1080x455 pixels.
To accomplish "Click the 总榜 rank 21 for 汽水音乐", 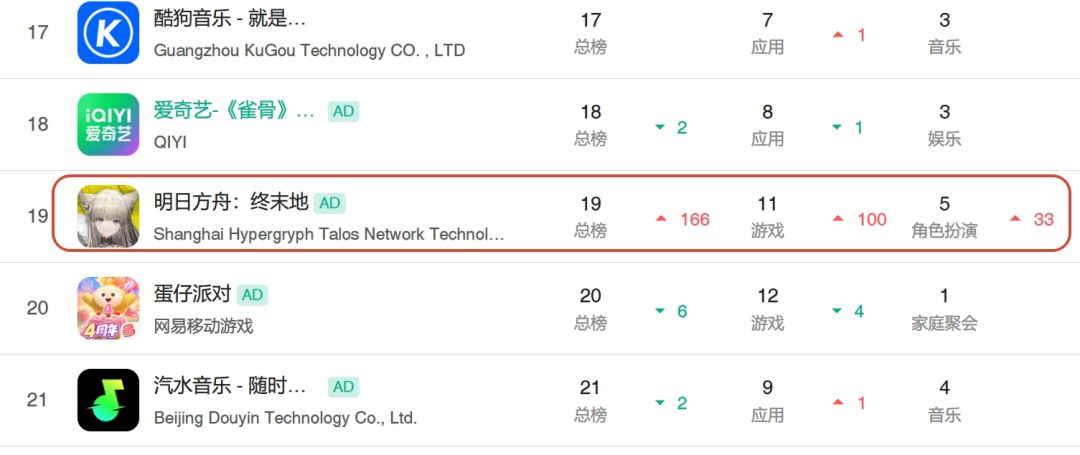I will click(x=590, y=400).
